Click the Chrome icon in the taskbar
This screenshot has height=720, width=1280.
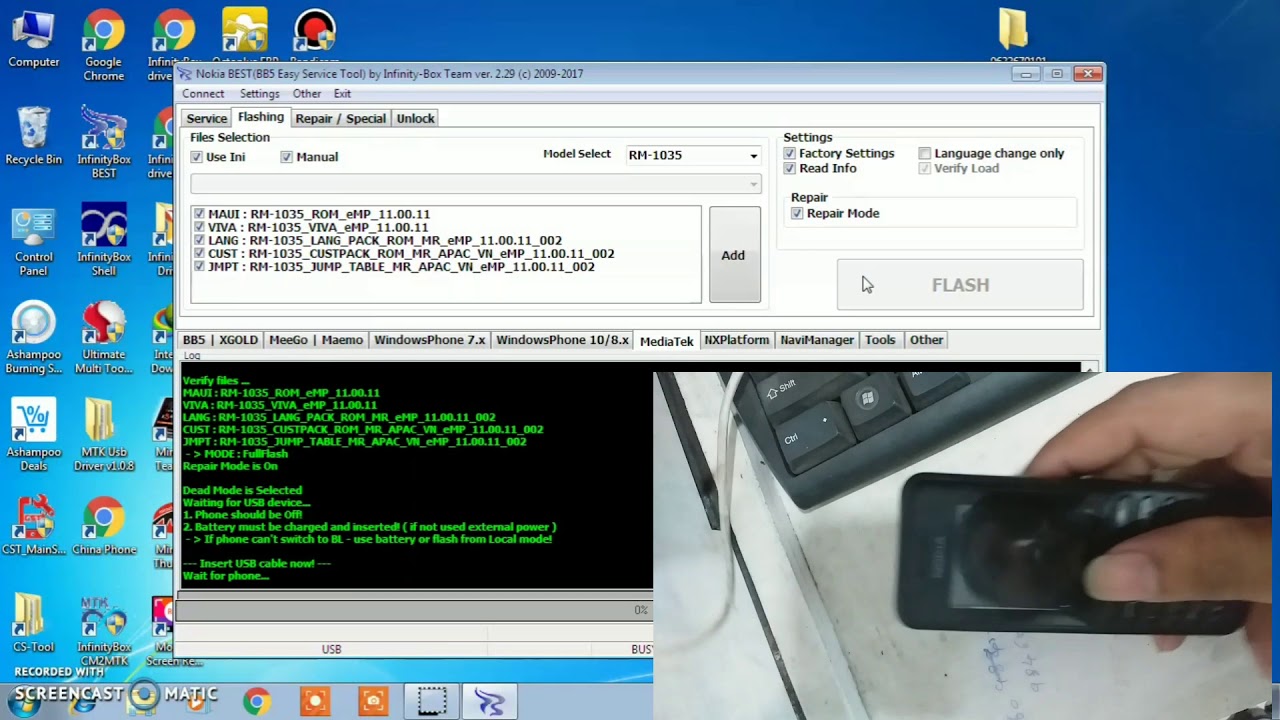pos(257,702)
